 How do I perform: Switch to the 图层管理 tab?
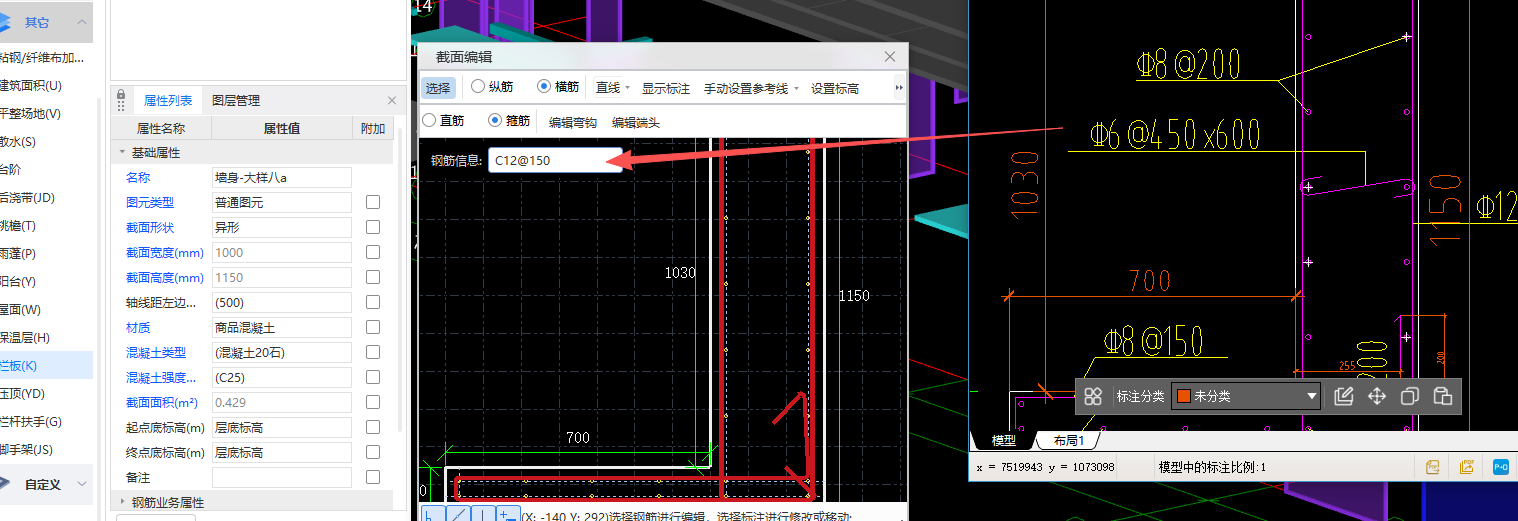point(236,100)
